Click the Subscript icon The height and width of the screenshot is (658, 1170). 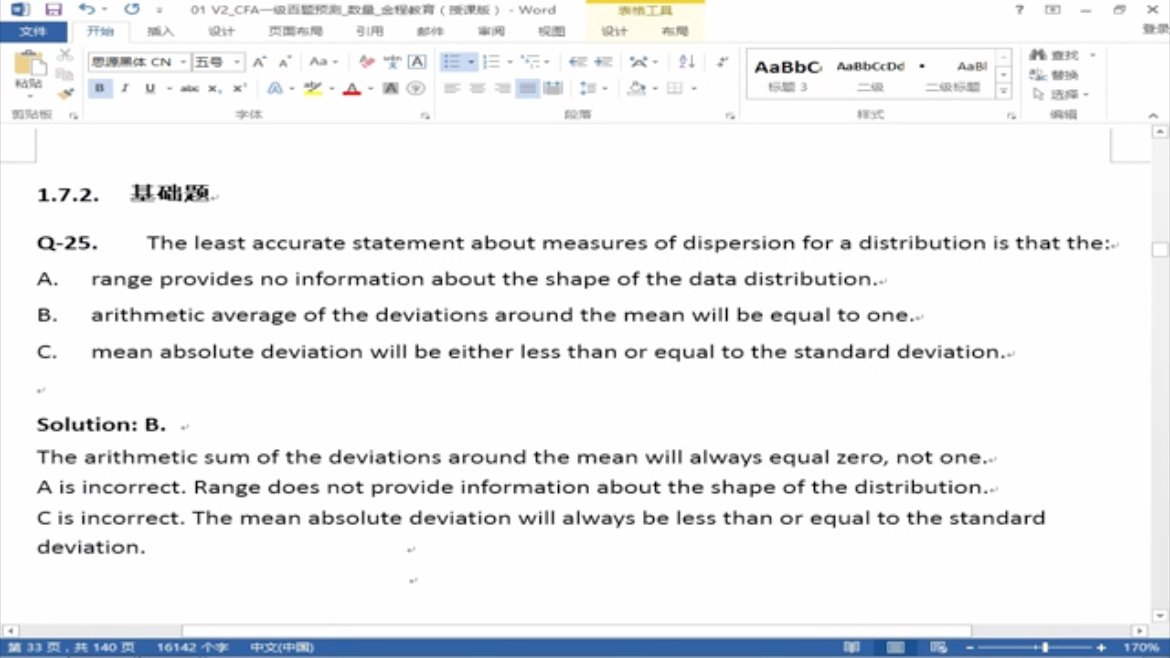pos(215,89)
